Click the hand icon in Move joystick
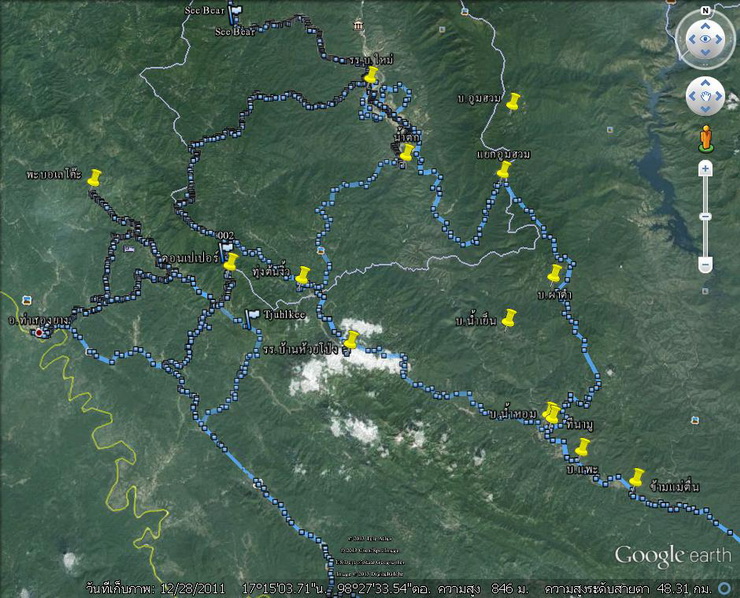This screenshot has height=598, width=740. [705, 97]
